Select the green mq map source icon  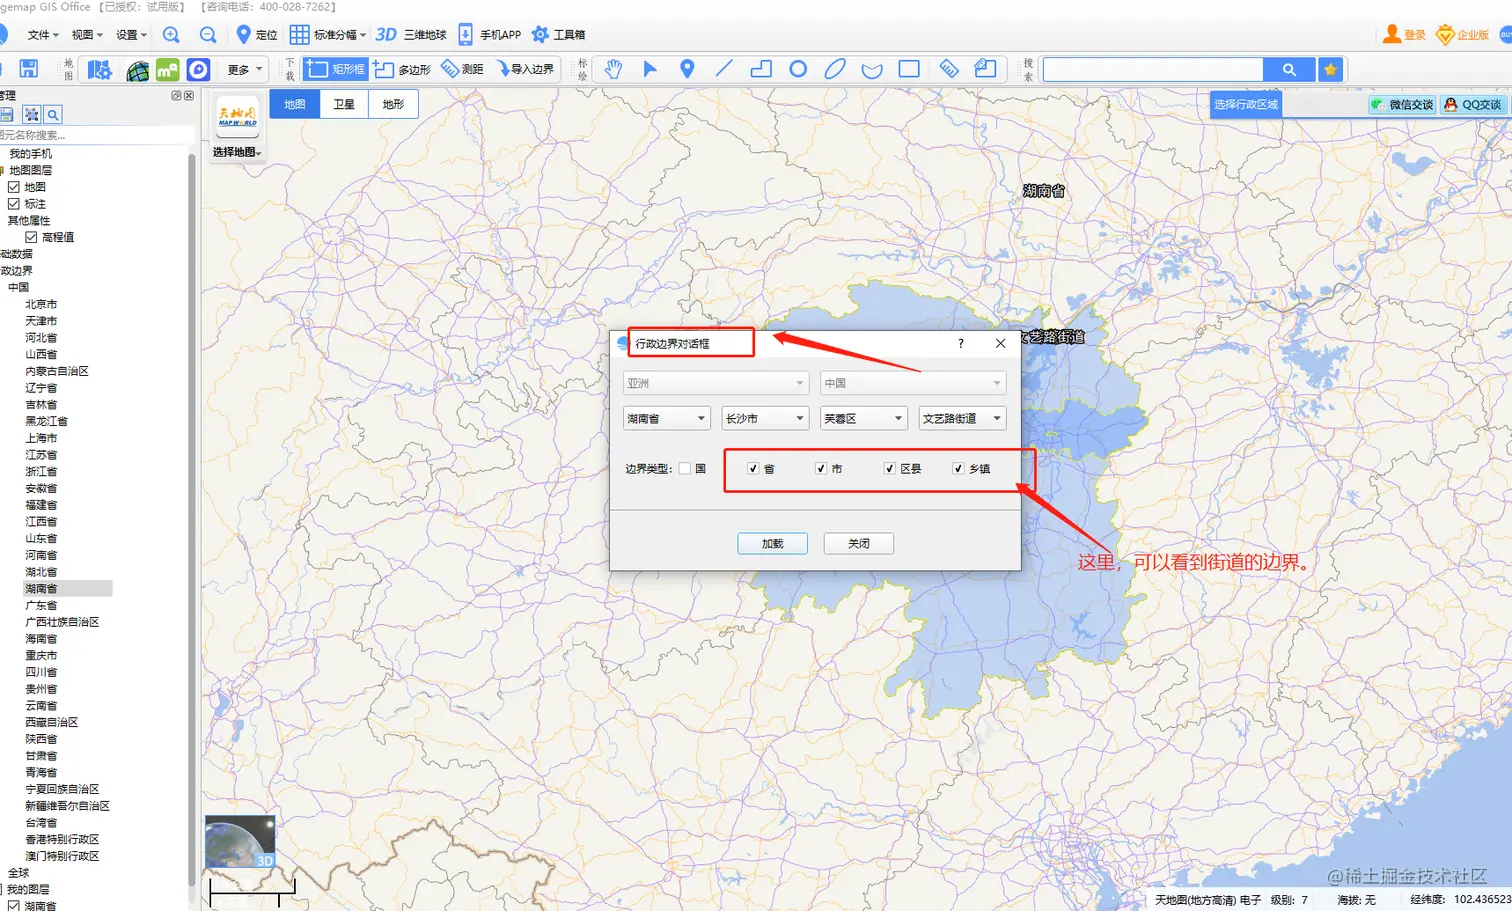pyautogui.click(x=168, y=70)
